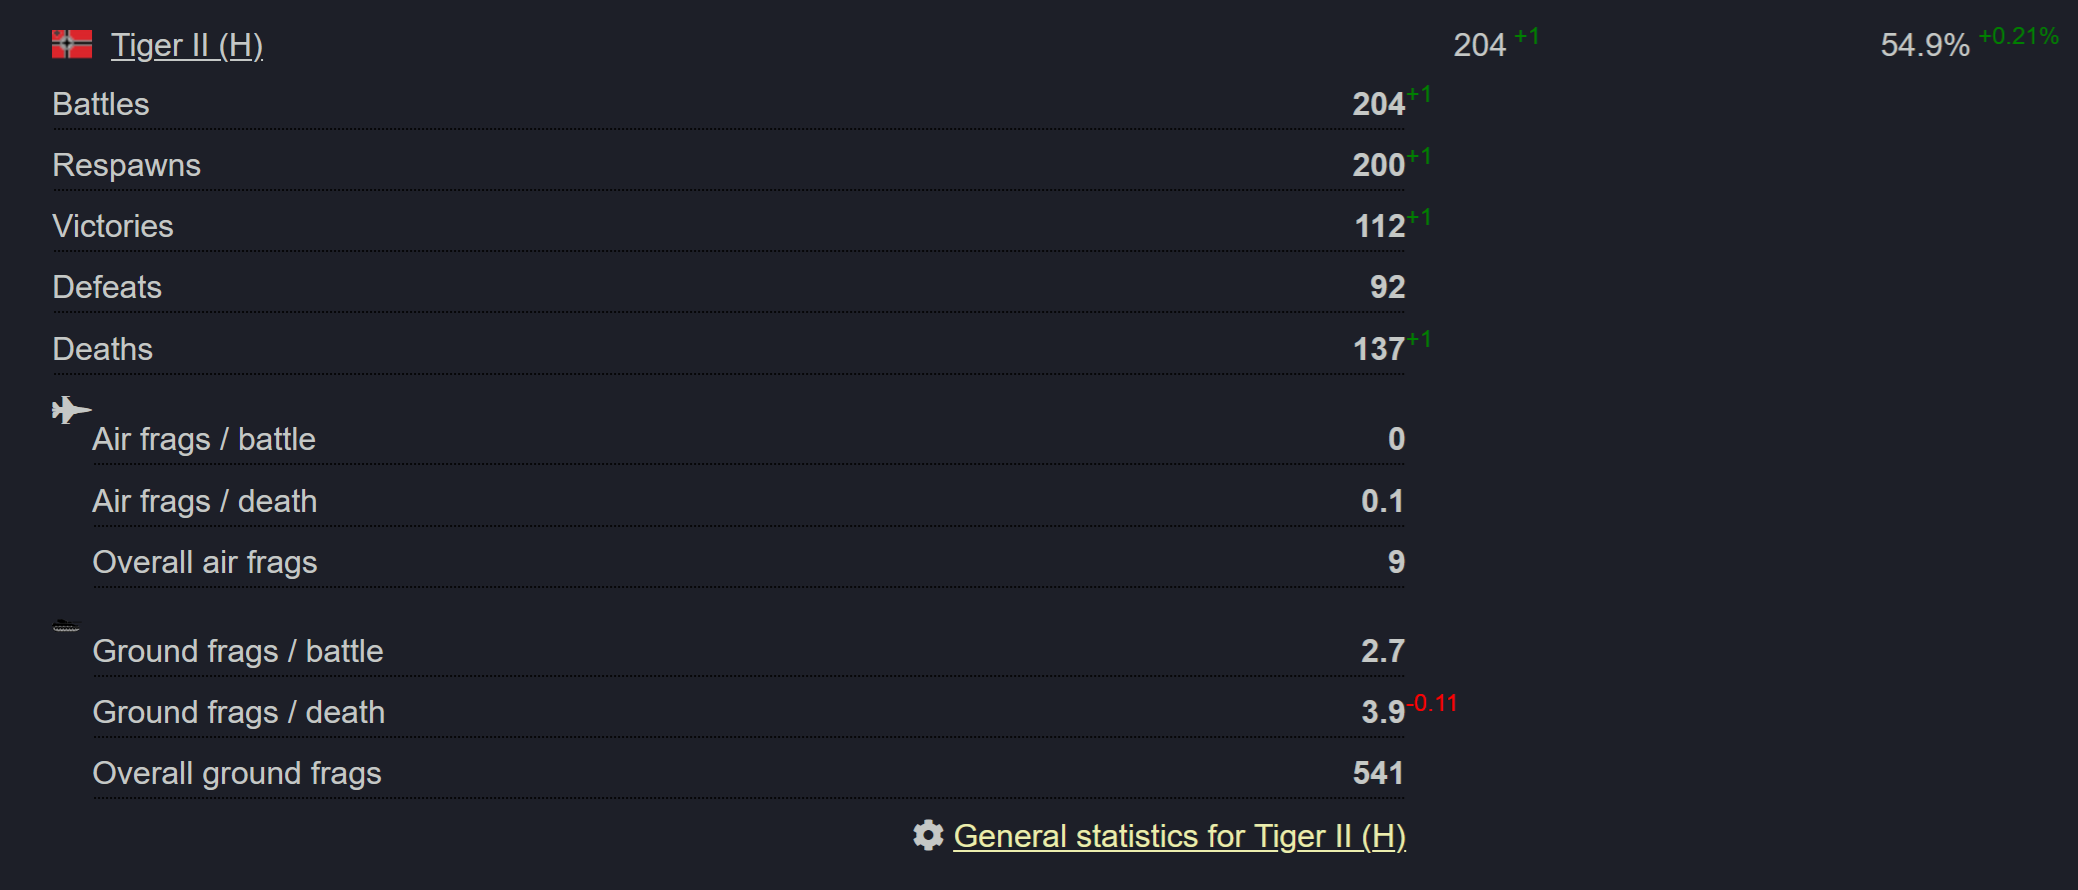Click the 54.9% win rate figure
This screenshot has height=890, width=2078.
pos(1925,45)
